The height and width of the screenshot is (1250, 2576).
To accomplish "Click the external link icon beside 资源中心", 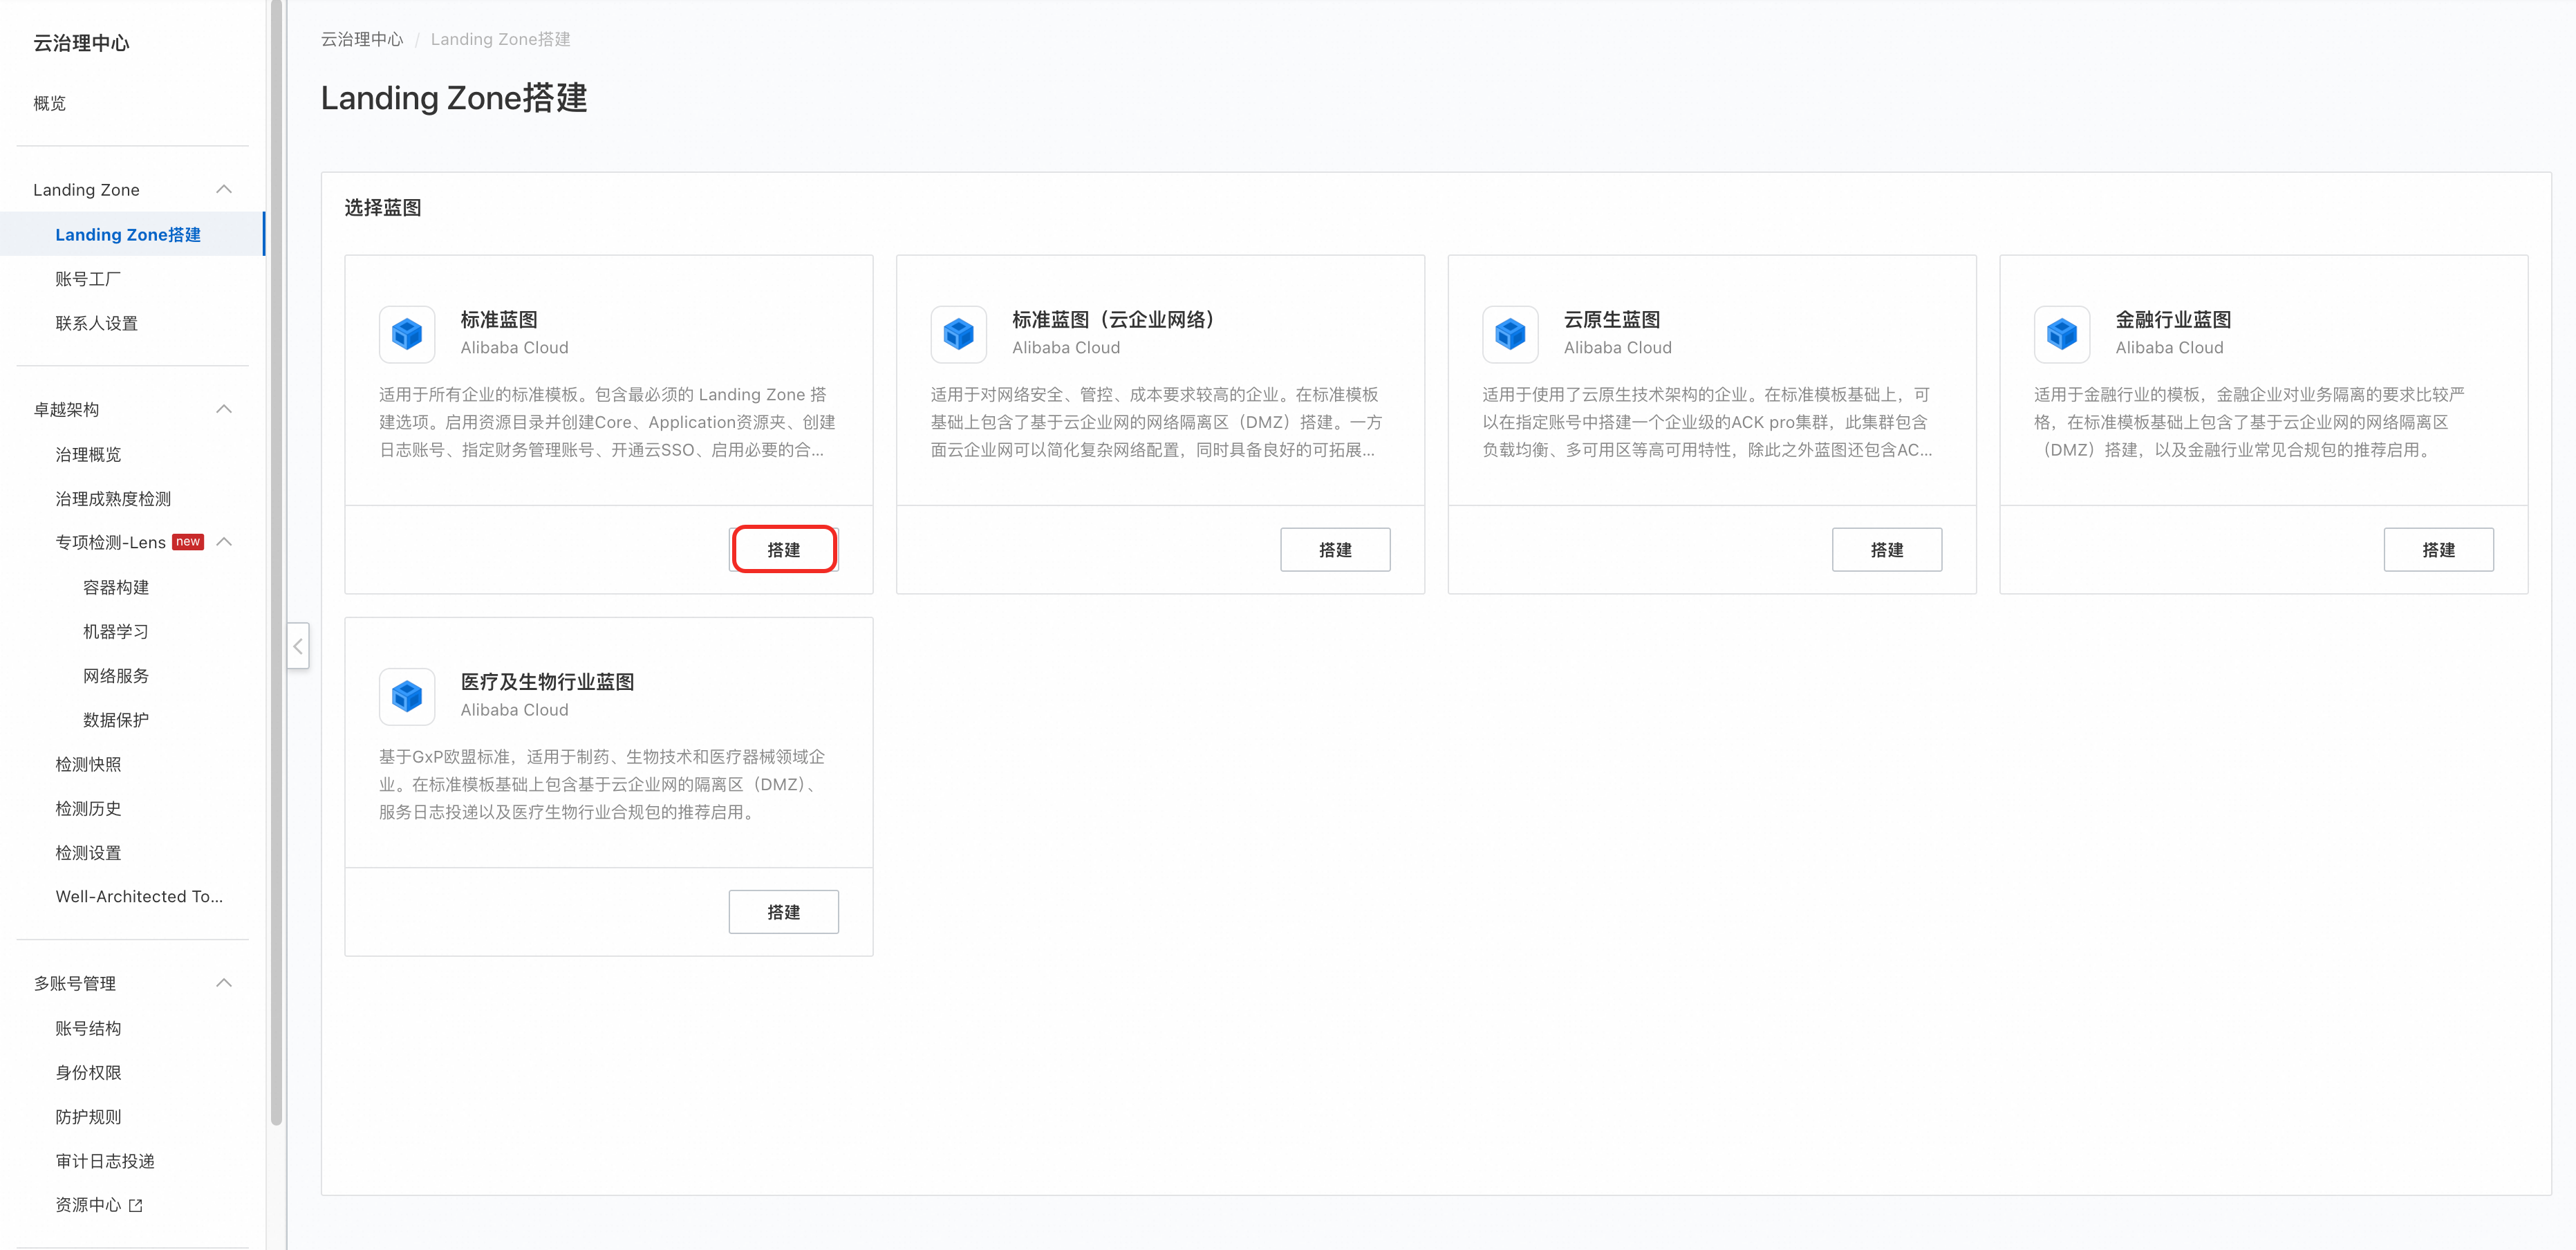I will click(136, 1205).
